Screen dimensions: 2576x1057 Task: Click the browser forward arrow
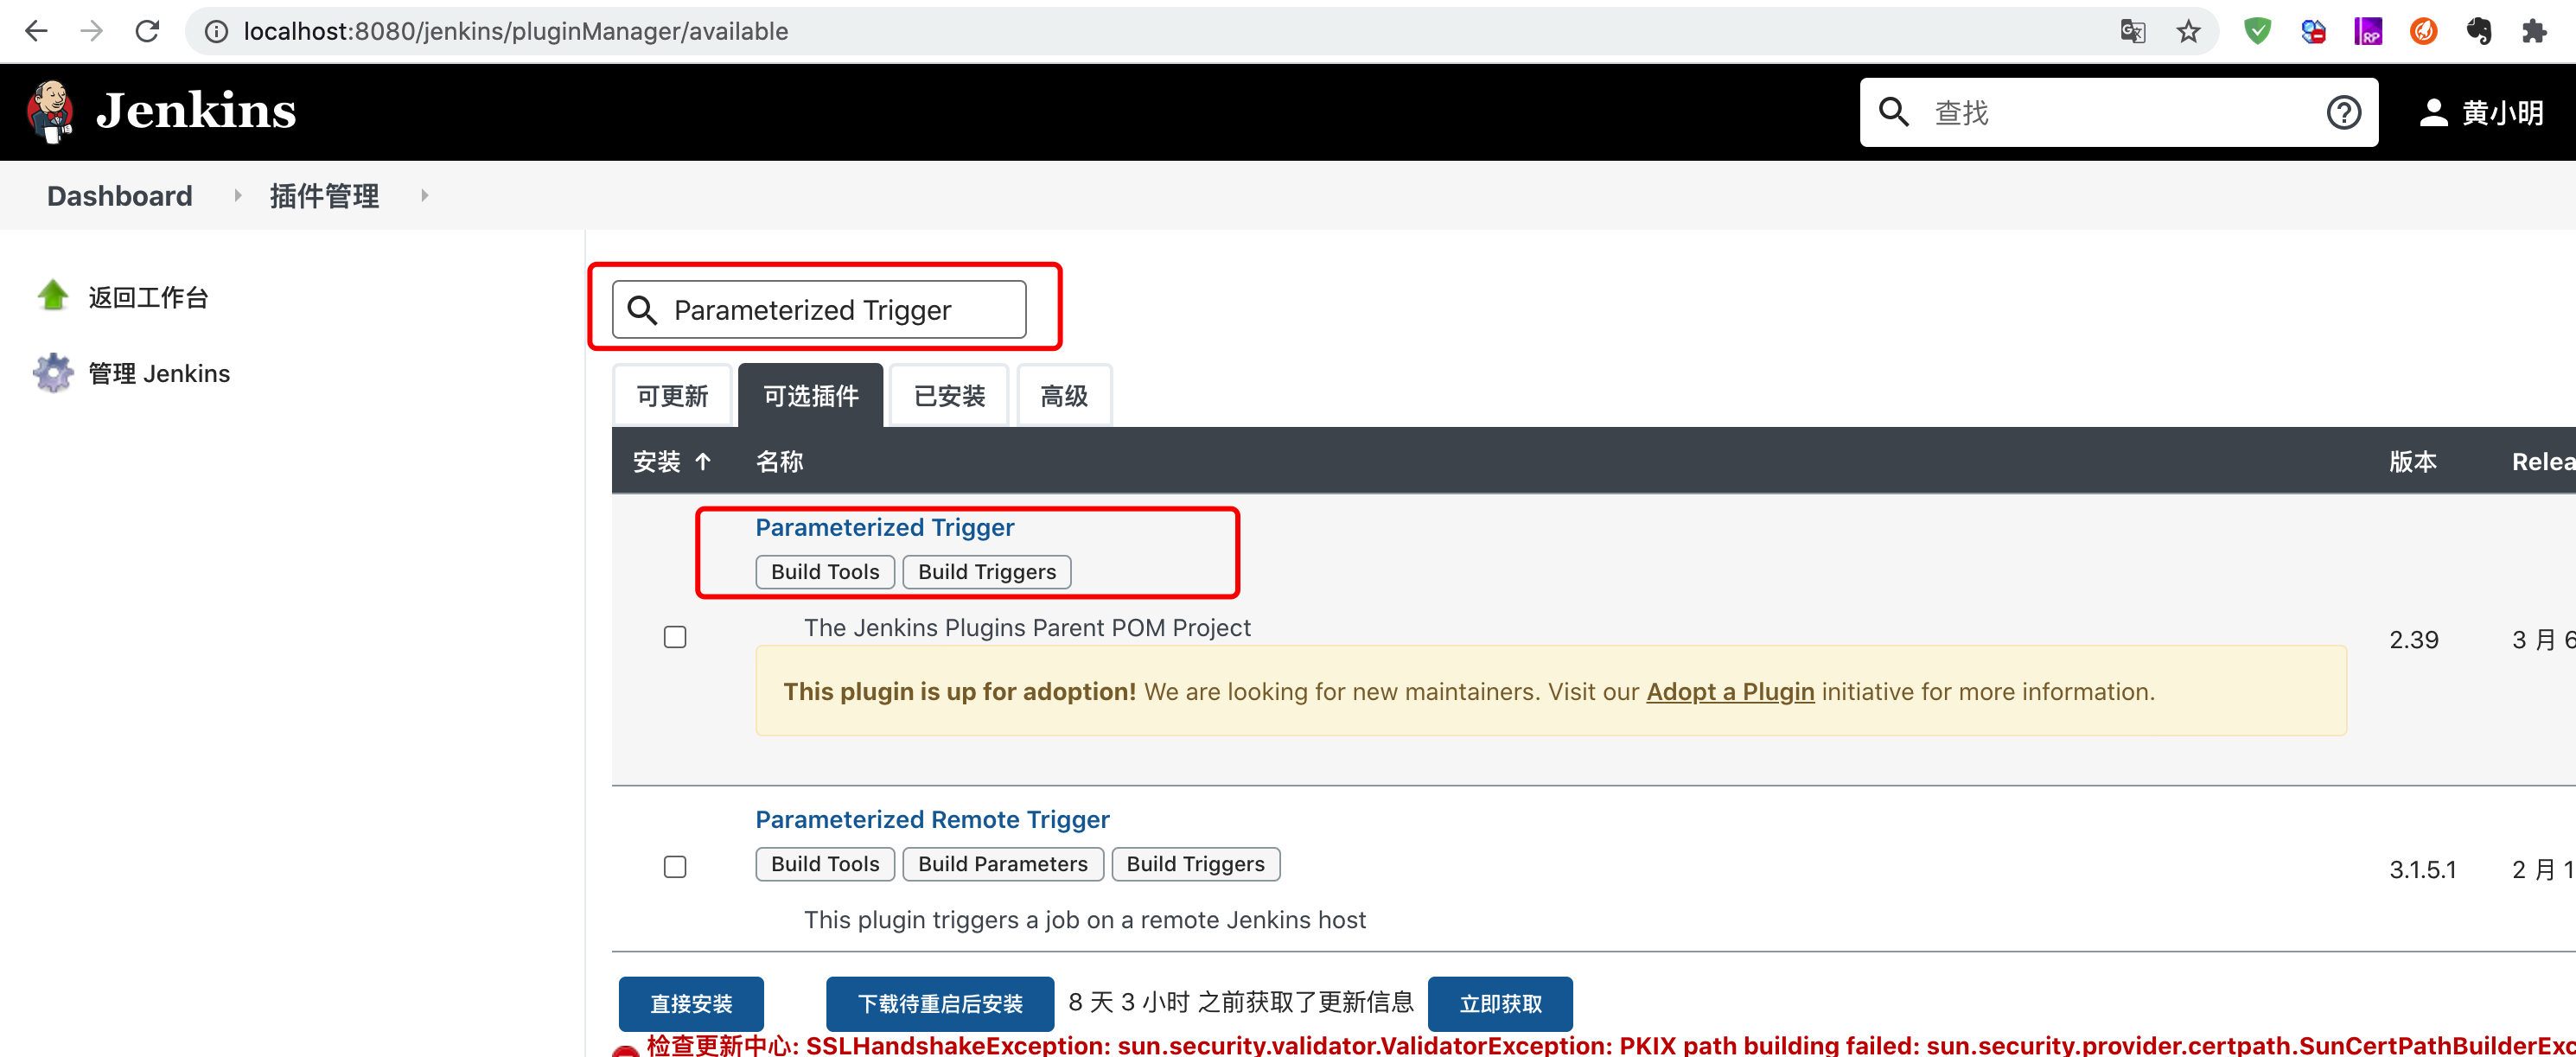[92, 31]
